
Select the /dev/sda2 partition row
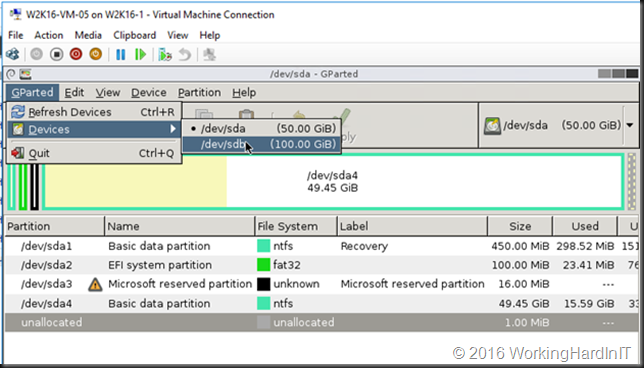coord(322,265)
